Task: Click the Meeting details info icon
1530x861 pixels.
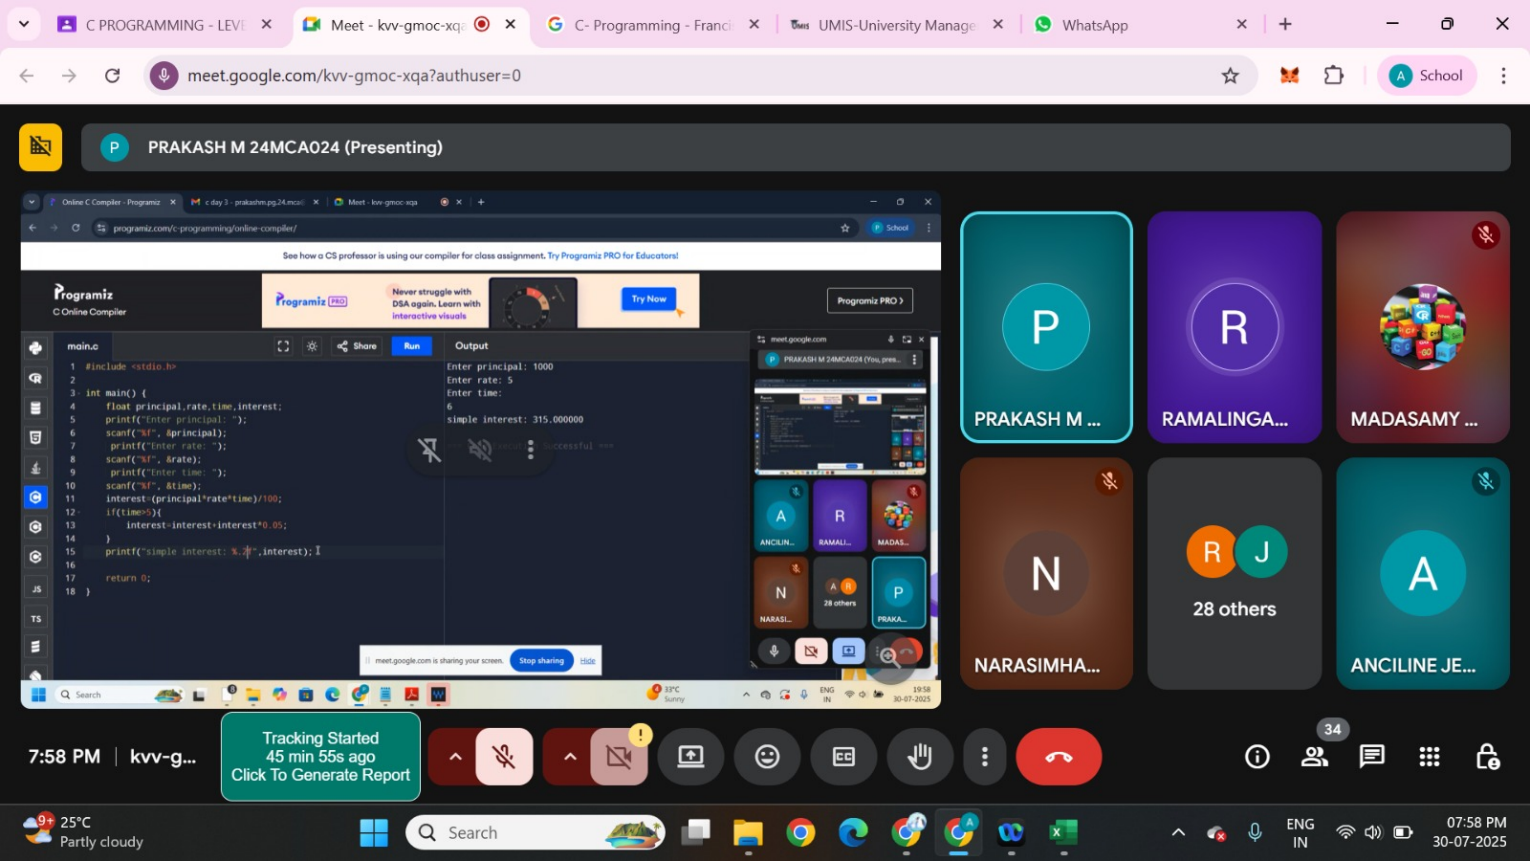Action: (x=1257, y=757)
